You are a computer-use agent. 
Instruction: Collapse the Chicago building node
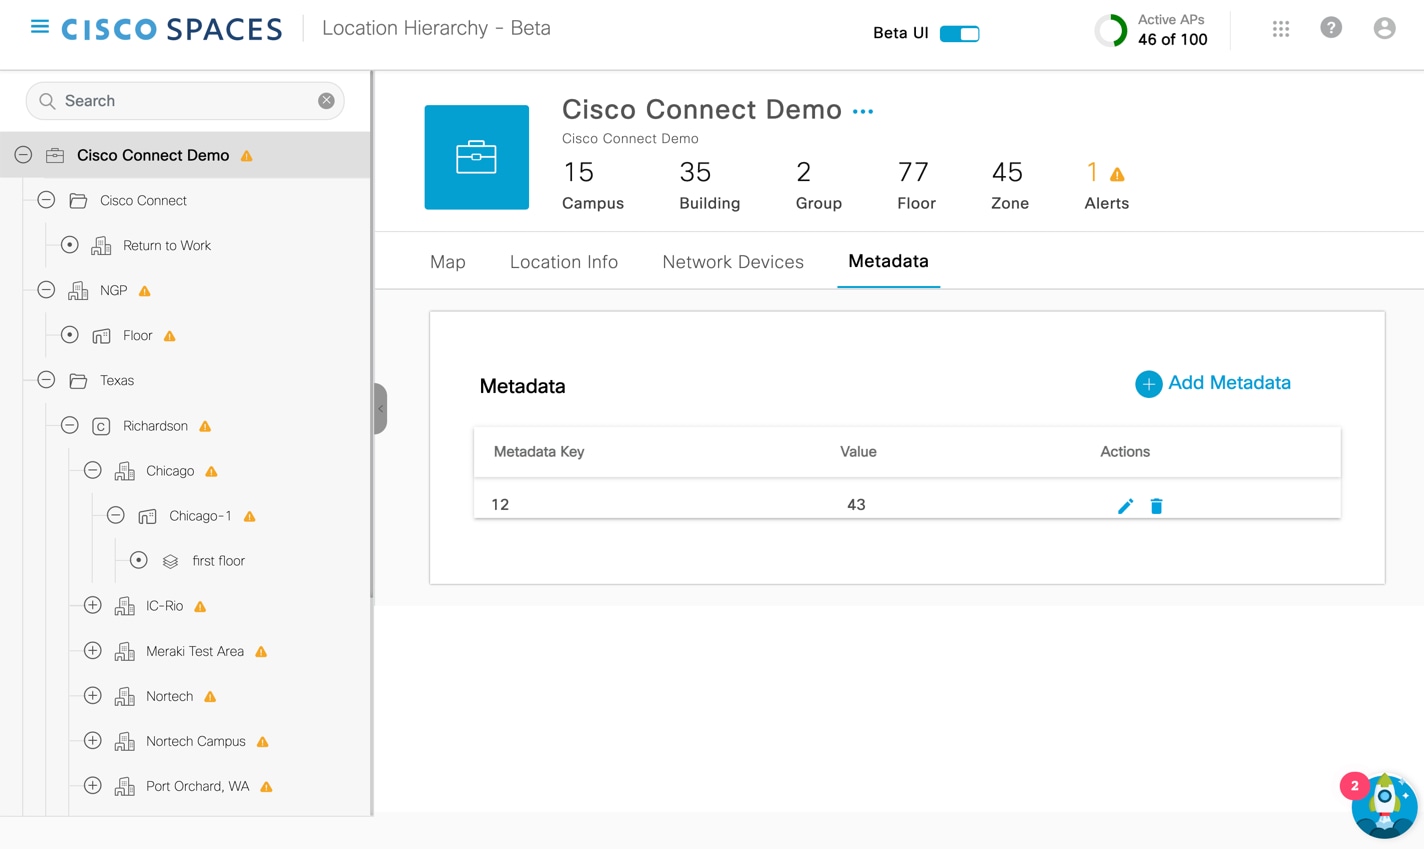pyautogui.click(x=92, y=470)
